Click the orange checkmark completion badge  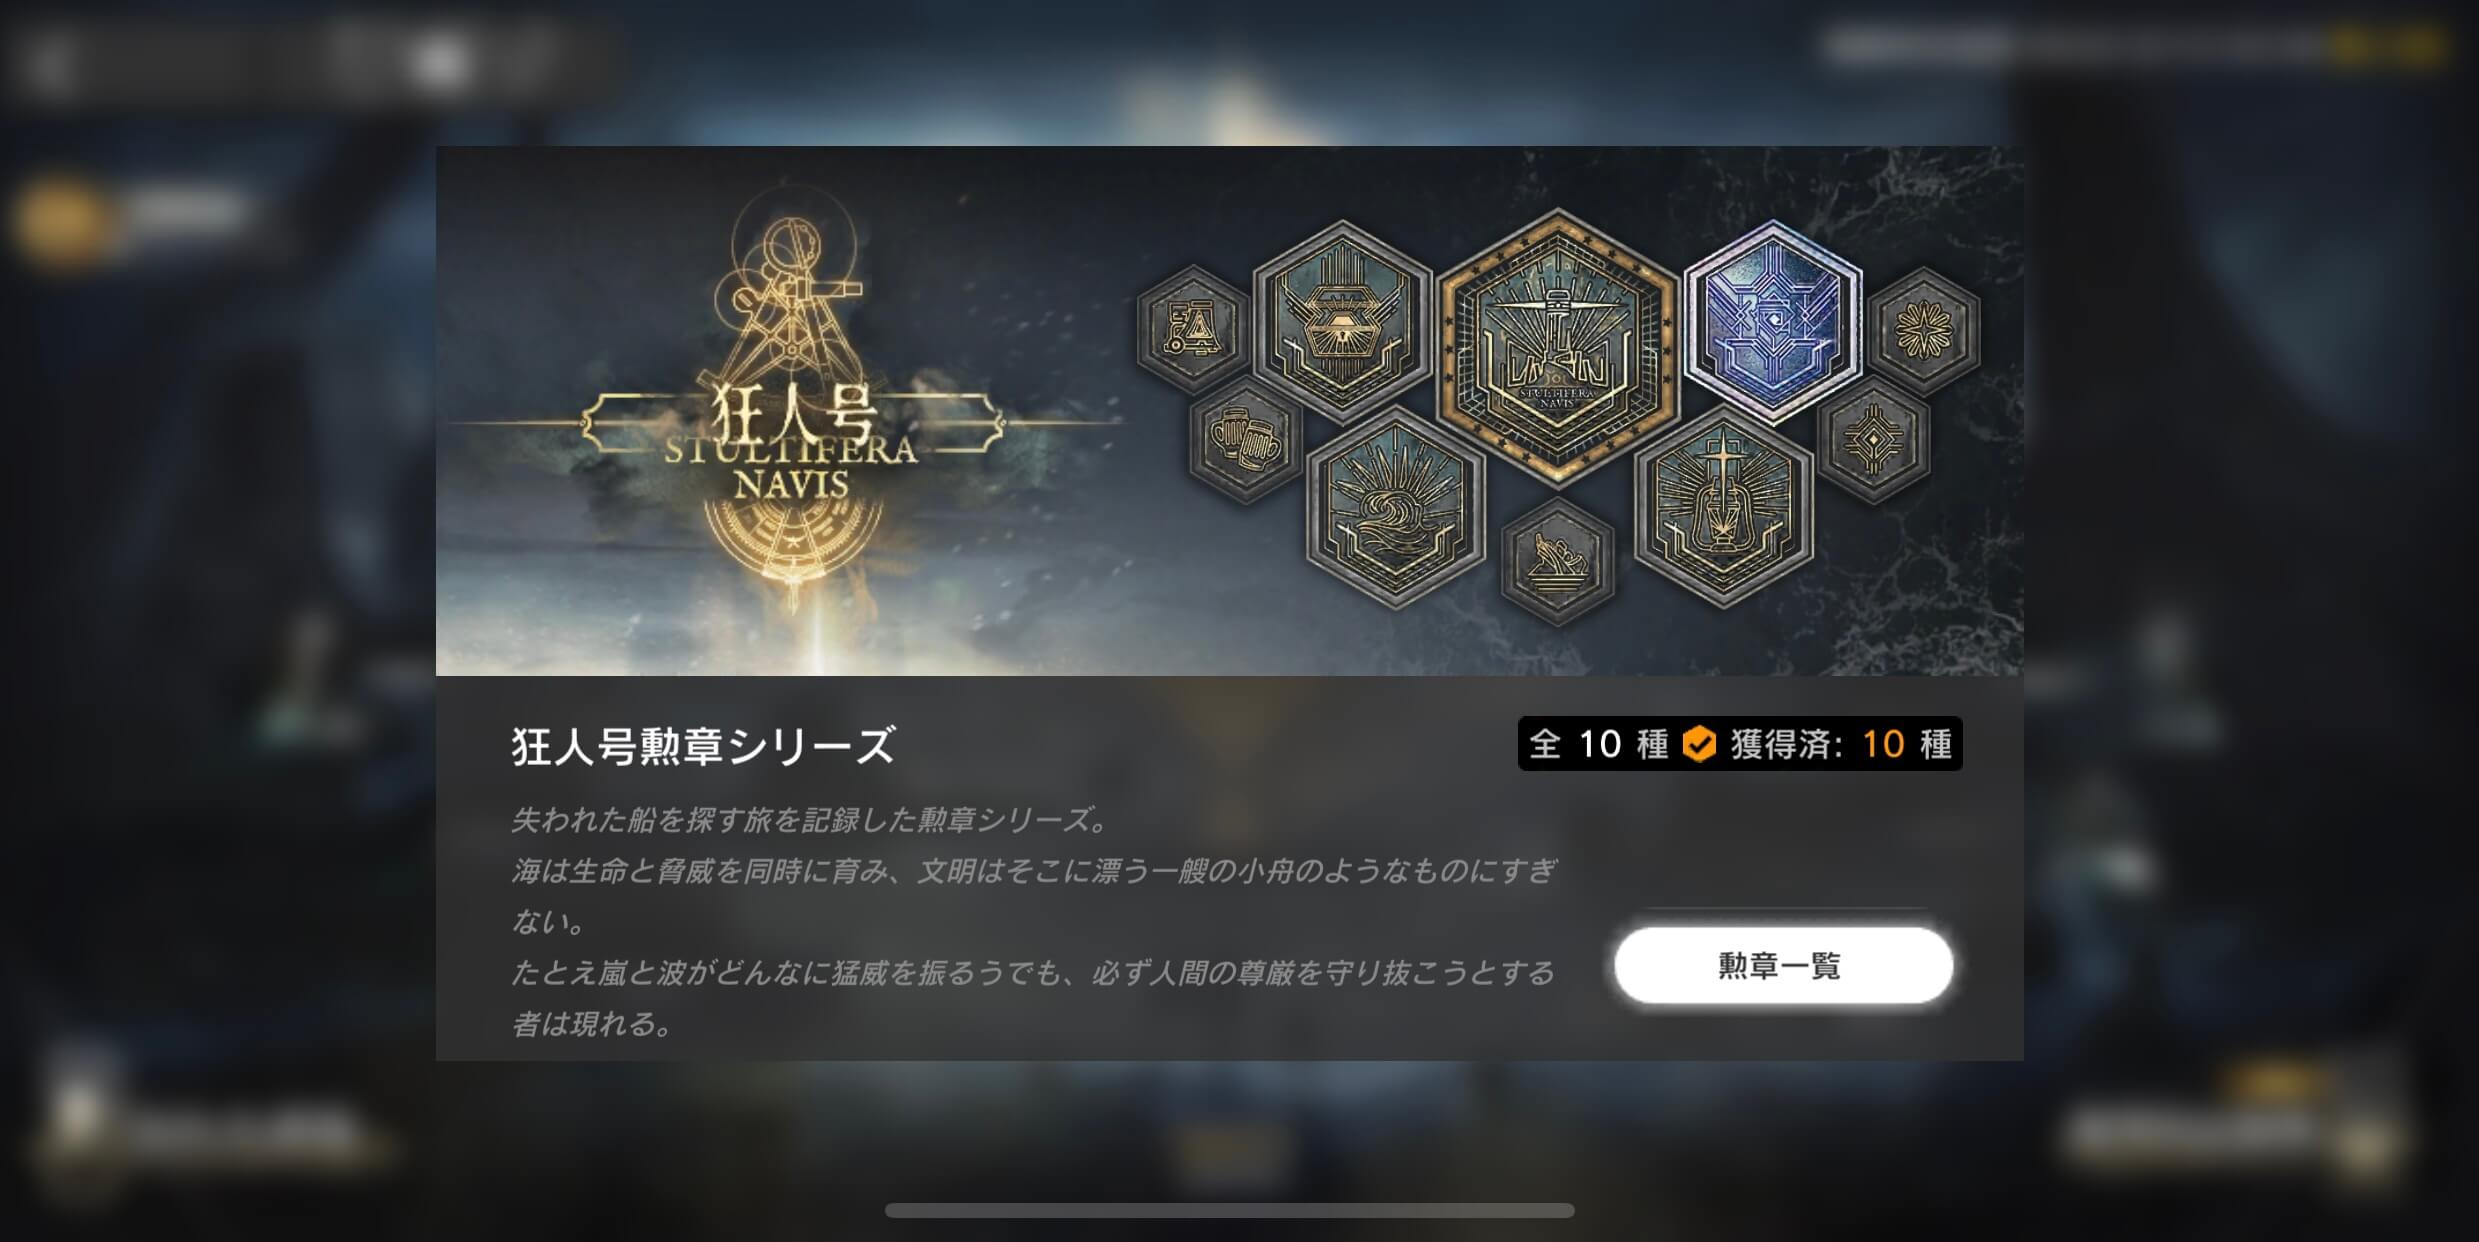1699,744
